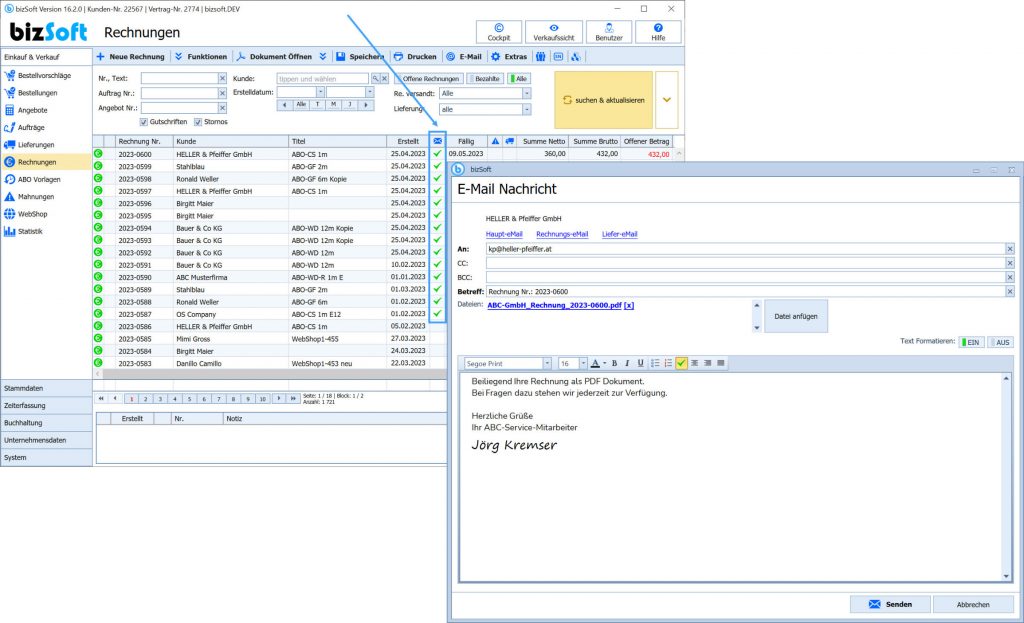Open the Cockpit view
Image resolution: width=1024 pixels, height=623 pixels.
[498, 32]
